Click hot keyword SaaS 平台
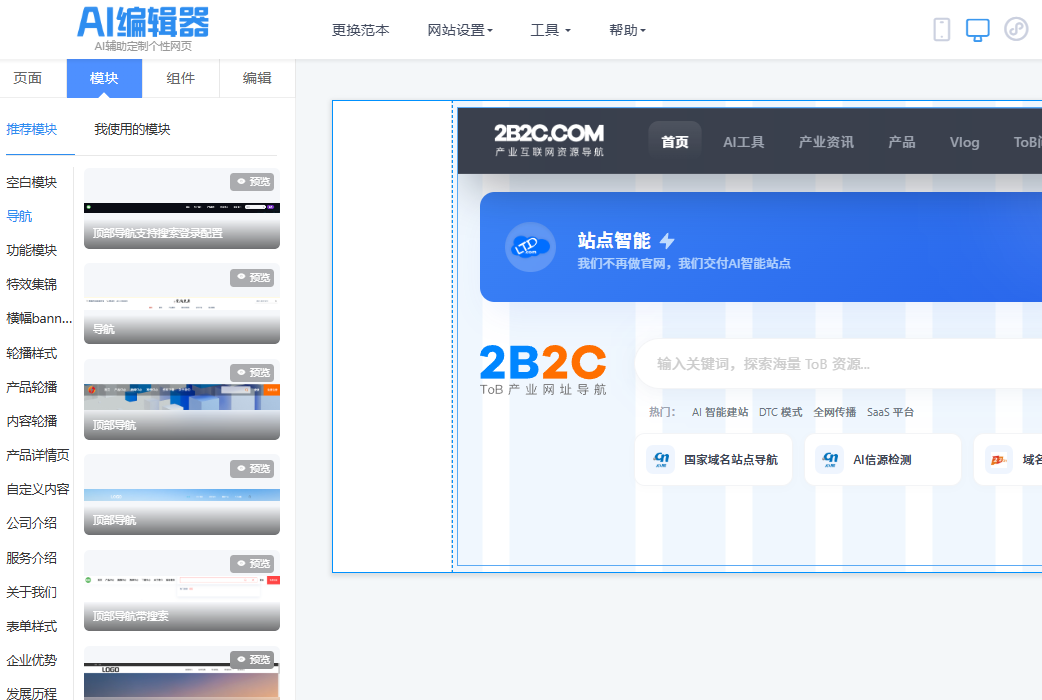The width and height of the screenshot is (1042, 700). click(x=890, y=412)
